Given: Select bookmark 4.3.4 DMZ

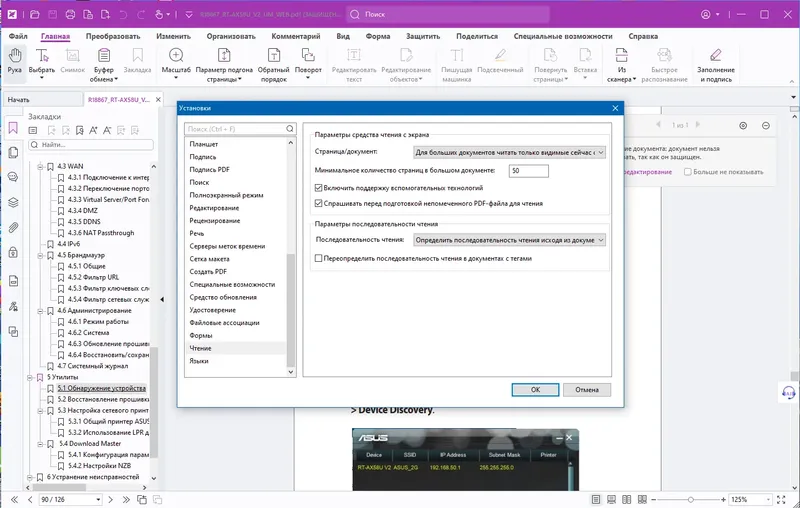Looking at the screenshot, I should pyautogui.click(x=83, y=211).
